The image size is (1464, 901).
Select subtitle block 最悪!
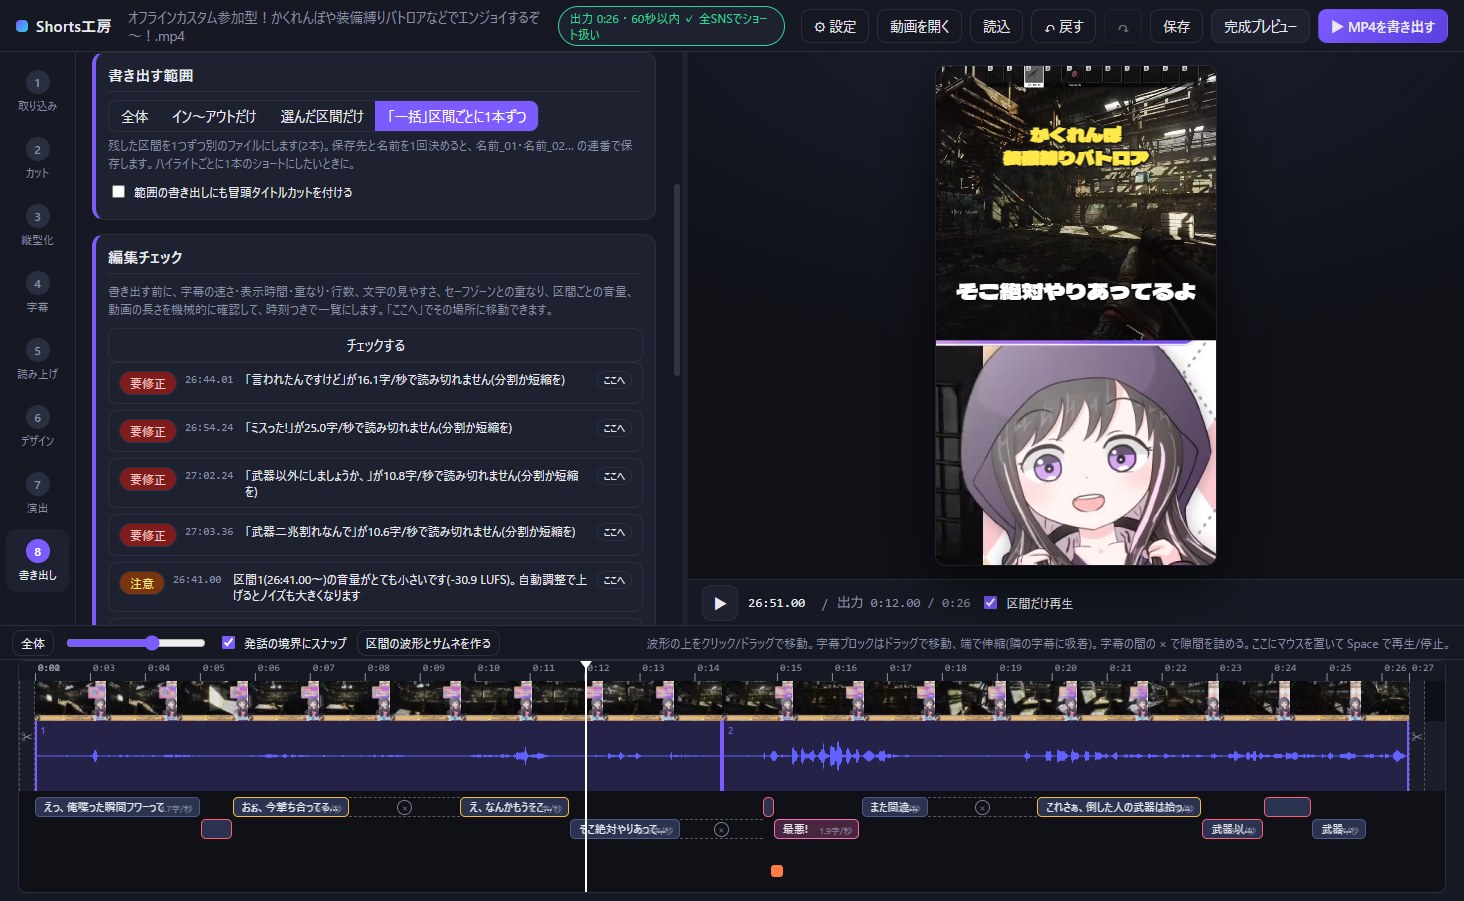(x=816, y=829)
